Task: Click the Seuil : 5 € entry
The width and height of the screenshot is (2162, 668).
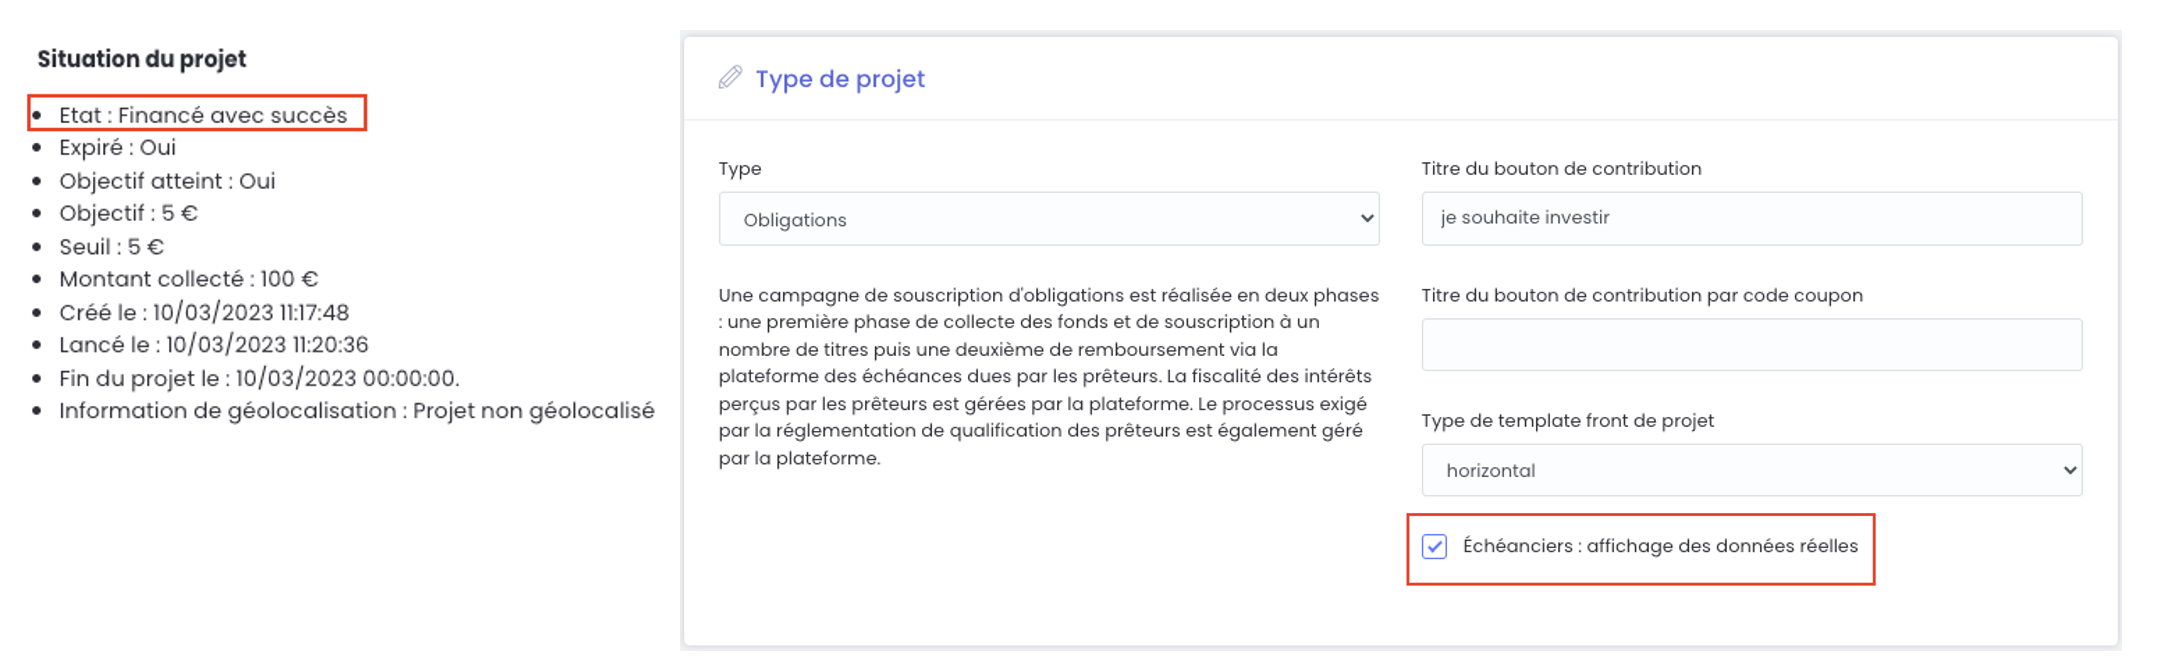Action: tap(111, 246)
